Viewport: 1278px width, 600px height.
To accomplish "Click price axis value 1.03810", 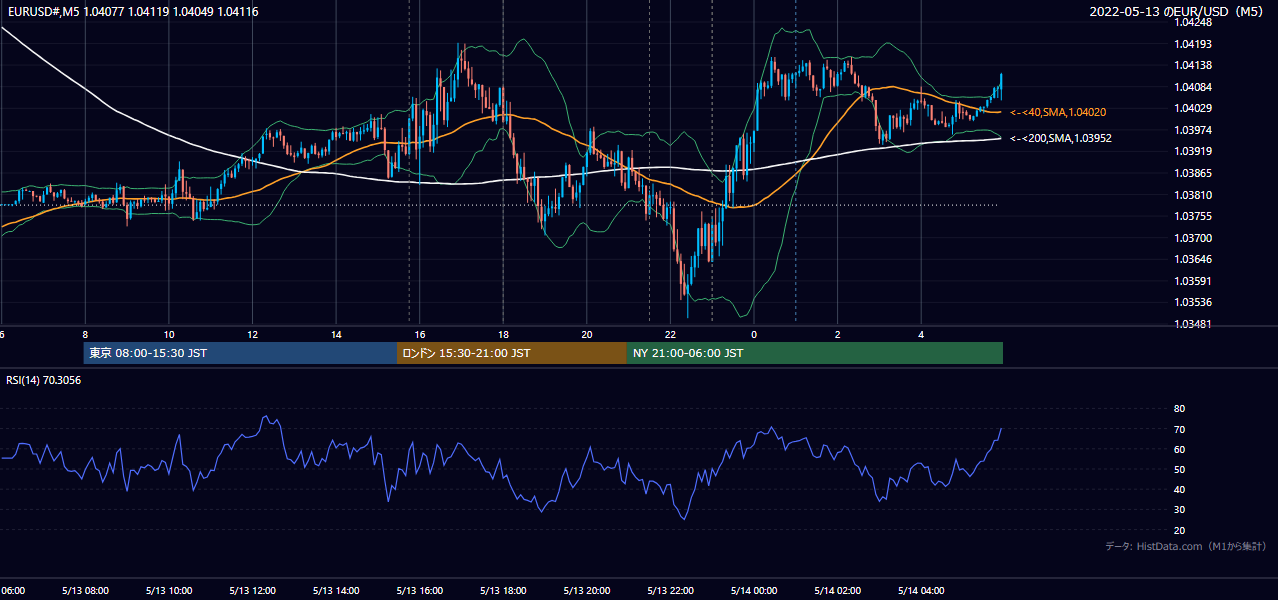I will coord(1192,195).
